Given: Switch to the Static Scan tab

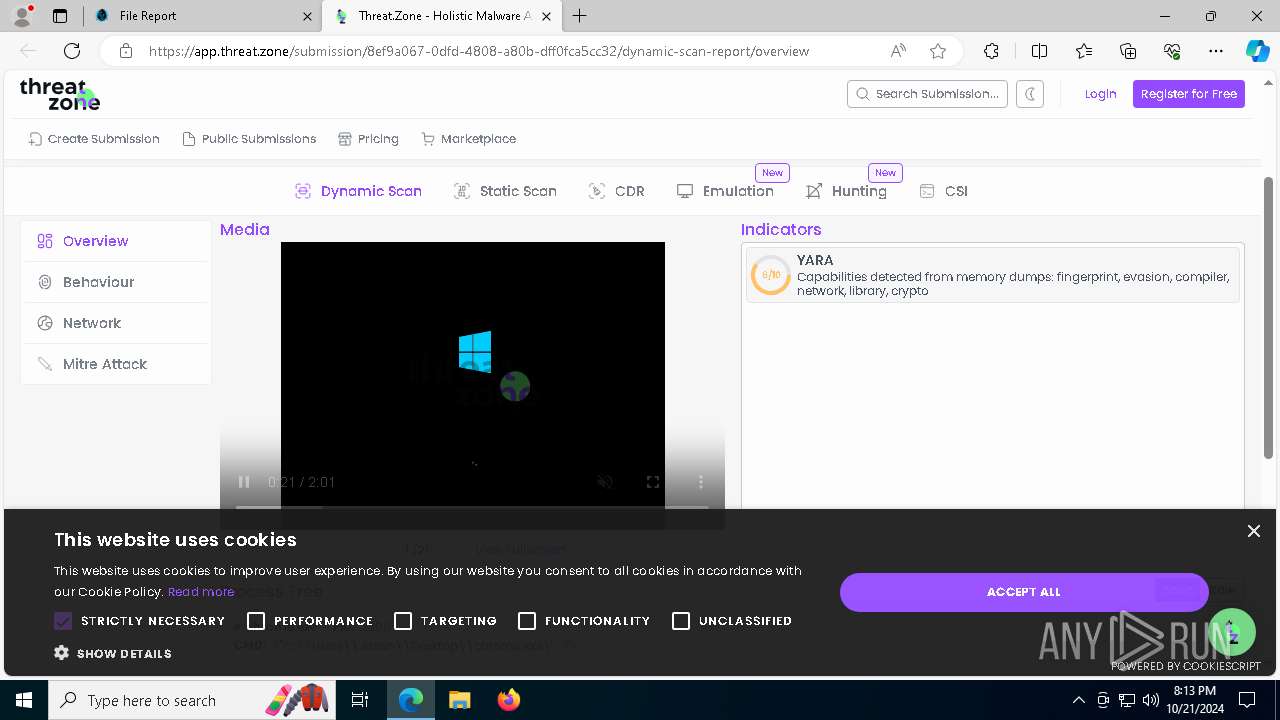Looking at the screenshot, I should [505, 191].
